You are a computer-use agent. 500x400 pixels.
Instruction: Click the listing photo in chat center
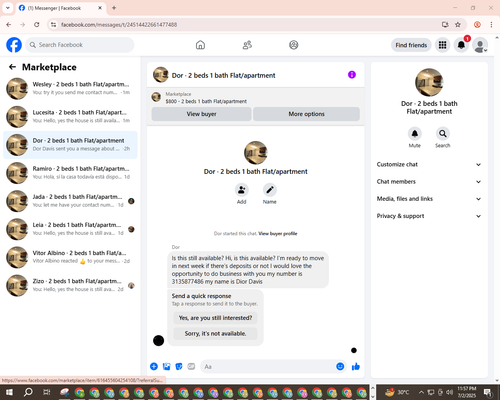click(x=256, y=153)
